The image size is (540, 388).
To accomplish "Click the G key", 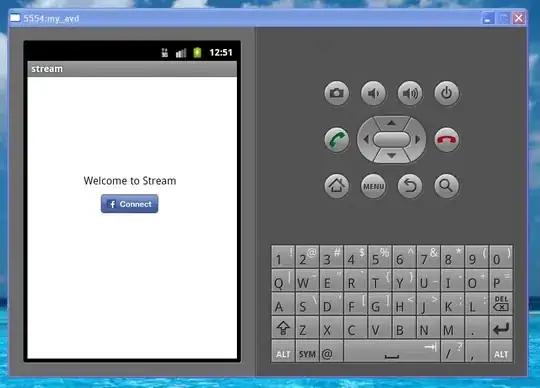I will pyautogui.click(x=380, y=303).
